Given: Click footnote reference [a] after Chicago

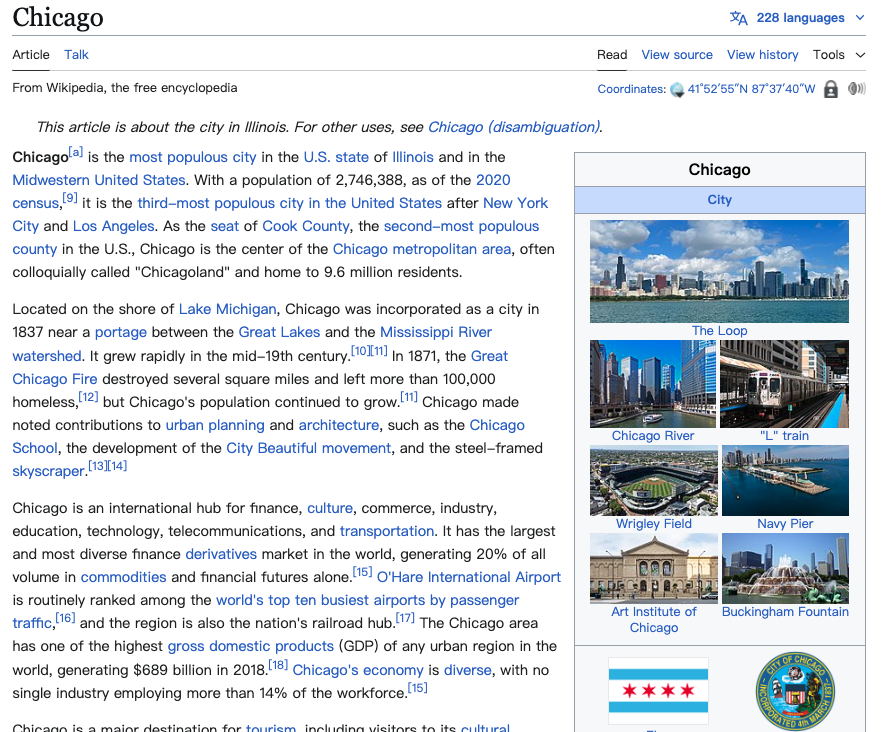Looking at the screenshot, I should (76, 152).
